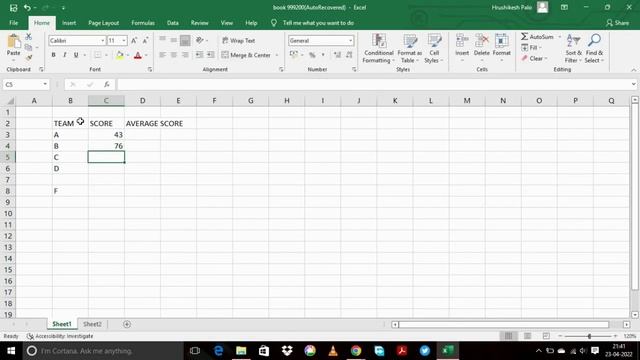The image size is (640, 360).
Task: Click the Save icon in Quick Access Toolbar
Action: 13,7
